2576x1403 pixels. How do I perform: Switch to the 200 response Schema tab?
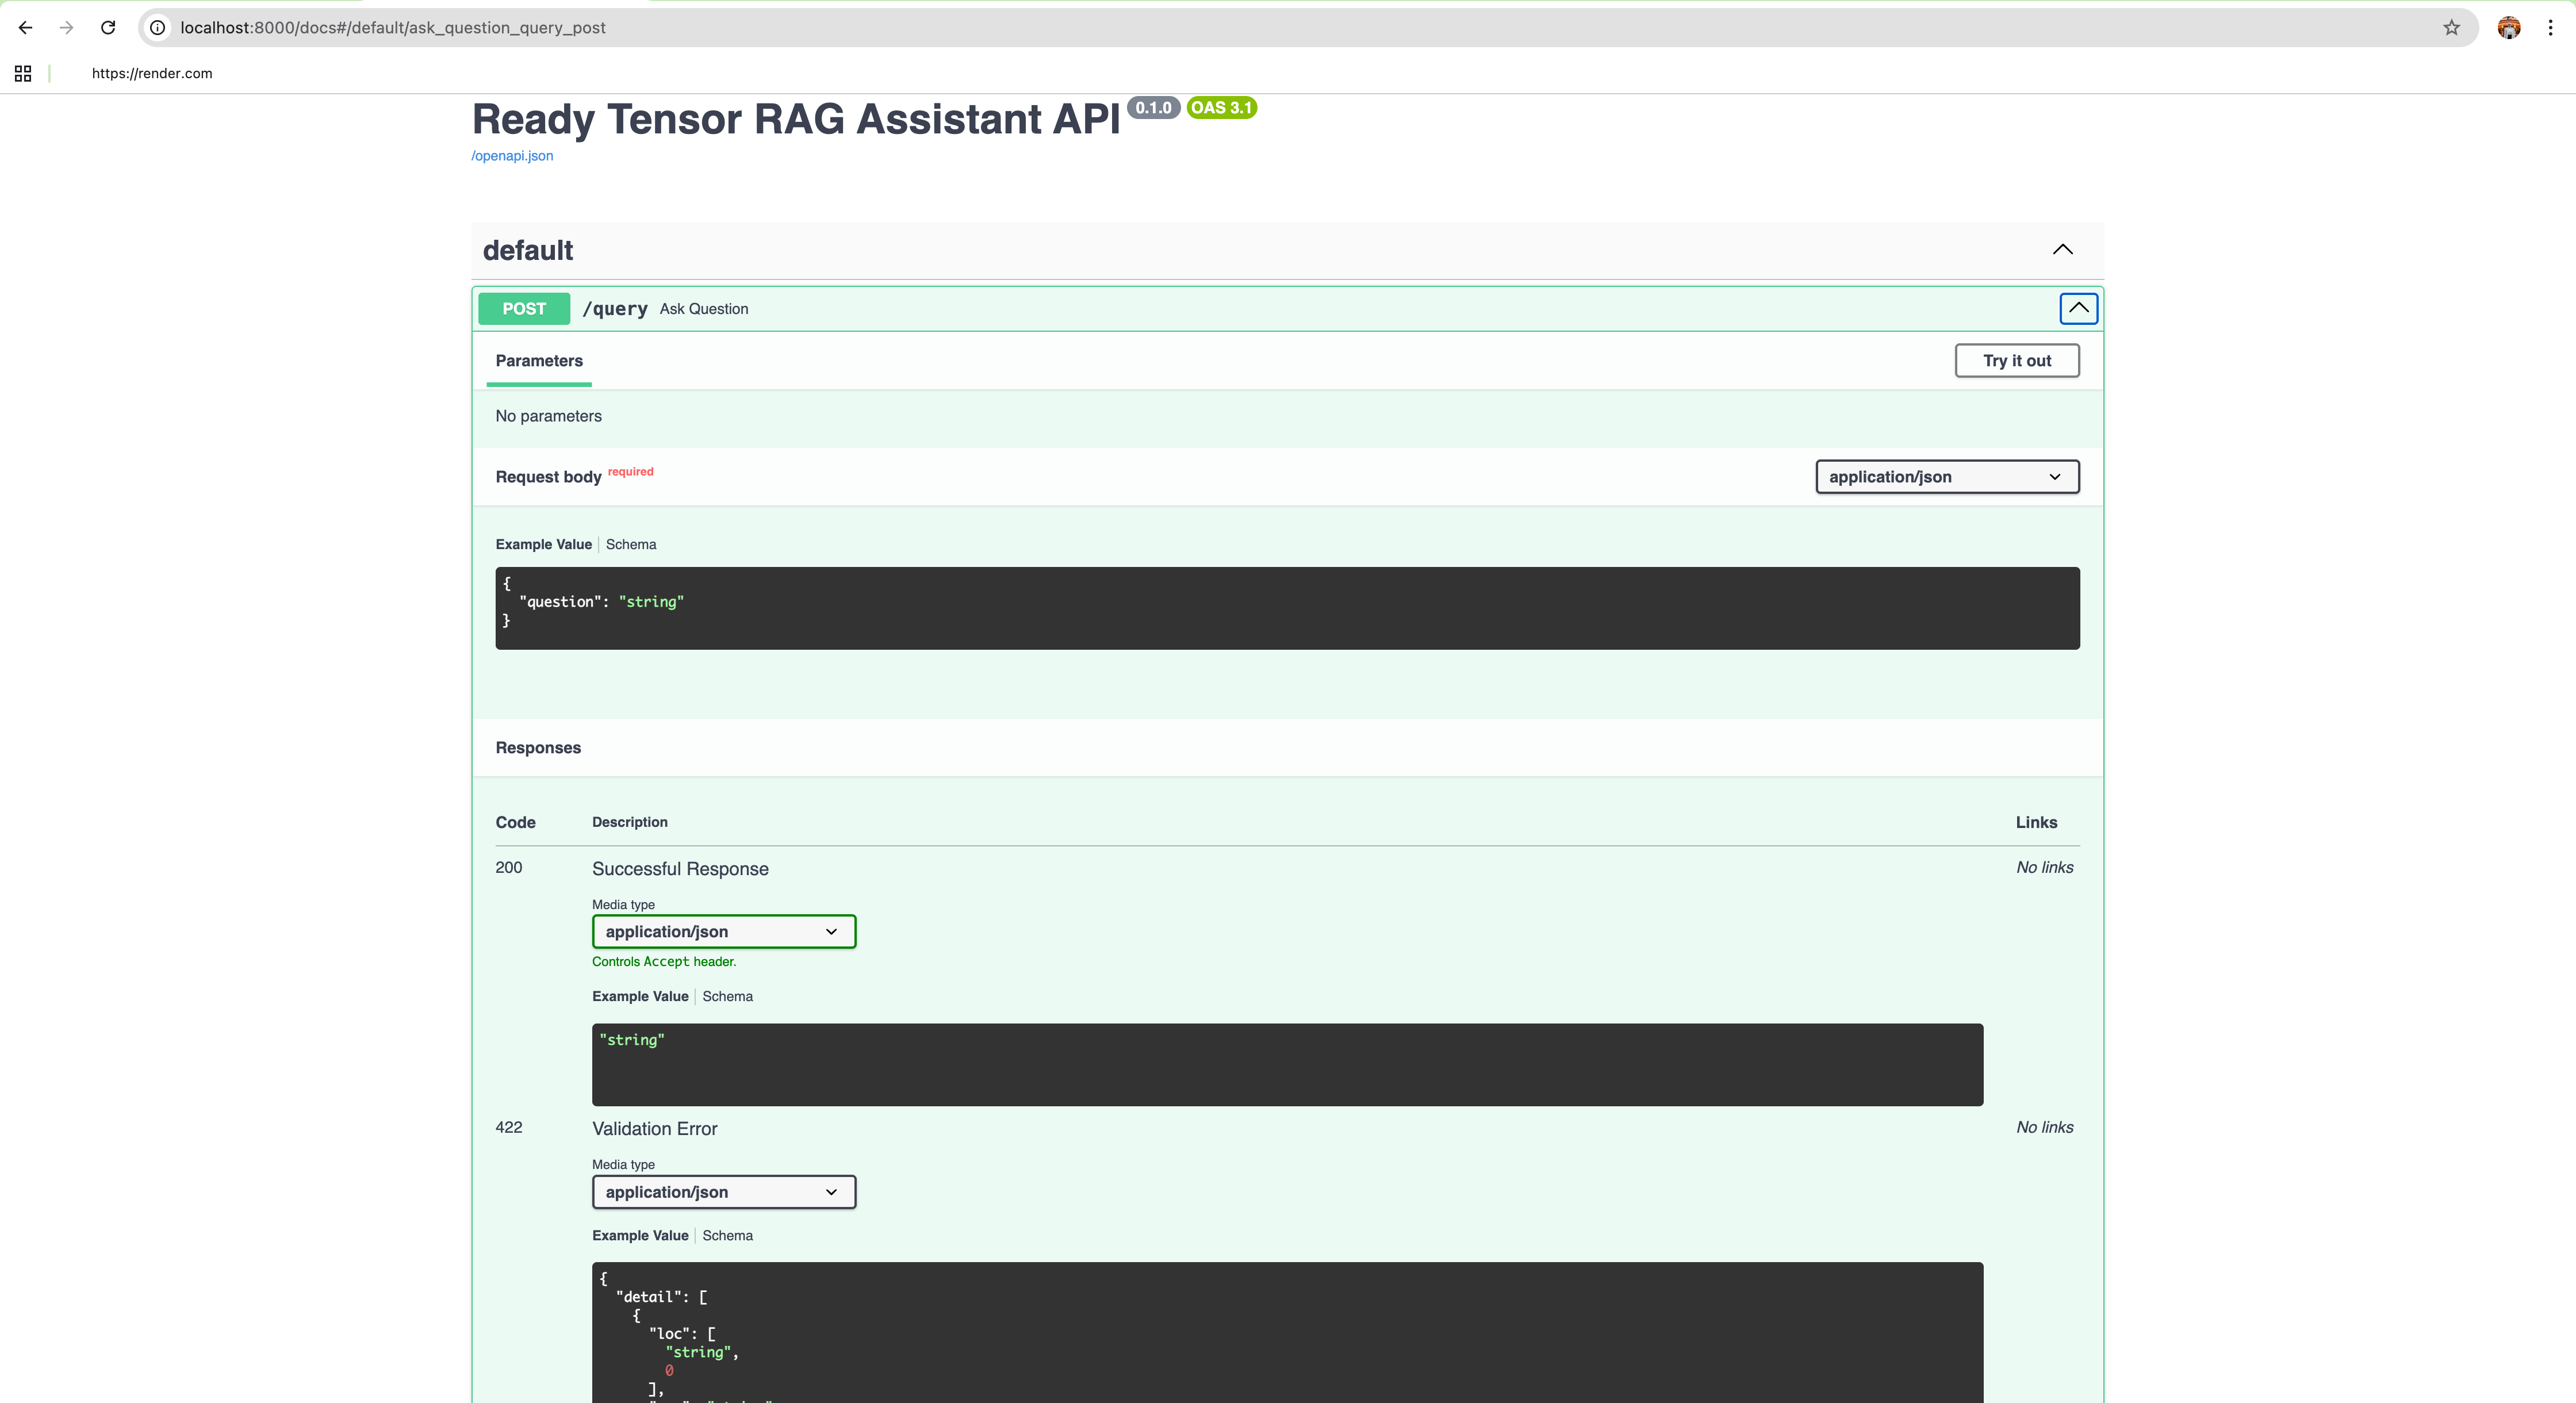pos(727,997)
